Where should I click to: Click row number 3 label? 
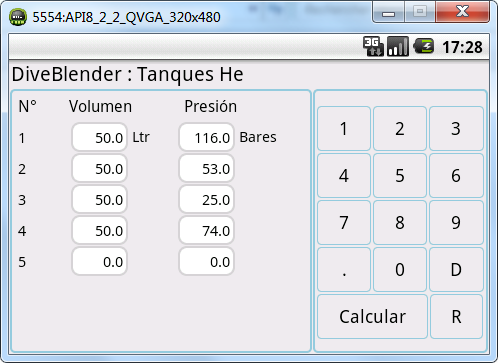[22, 200]
